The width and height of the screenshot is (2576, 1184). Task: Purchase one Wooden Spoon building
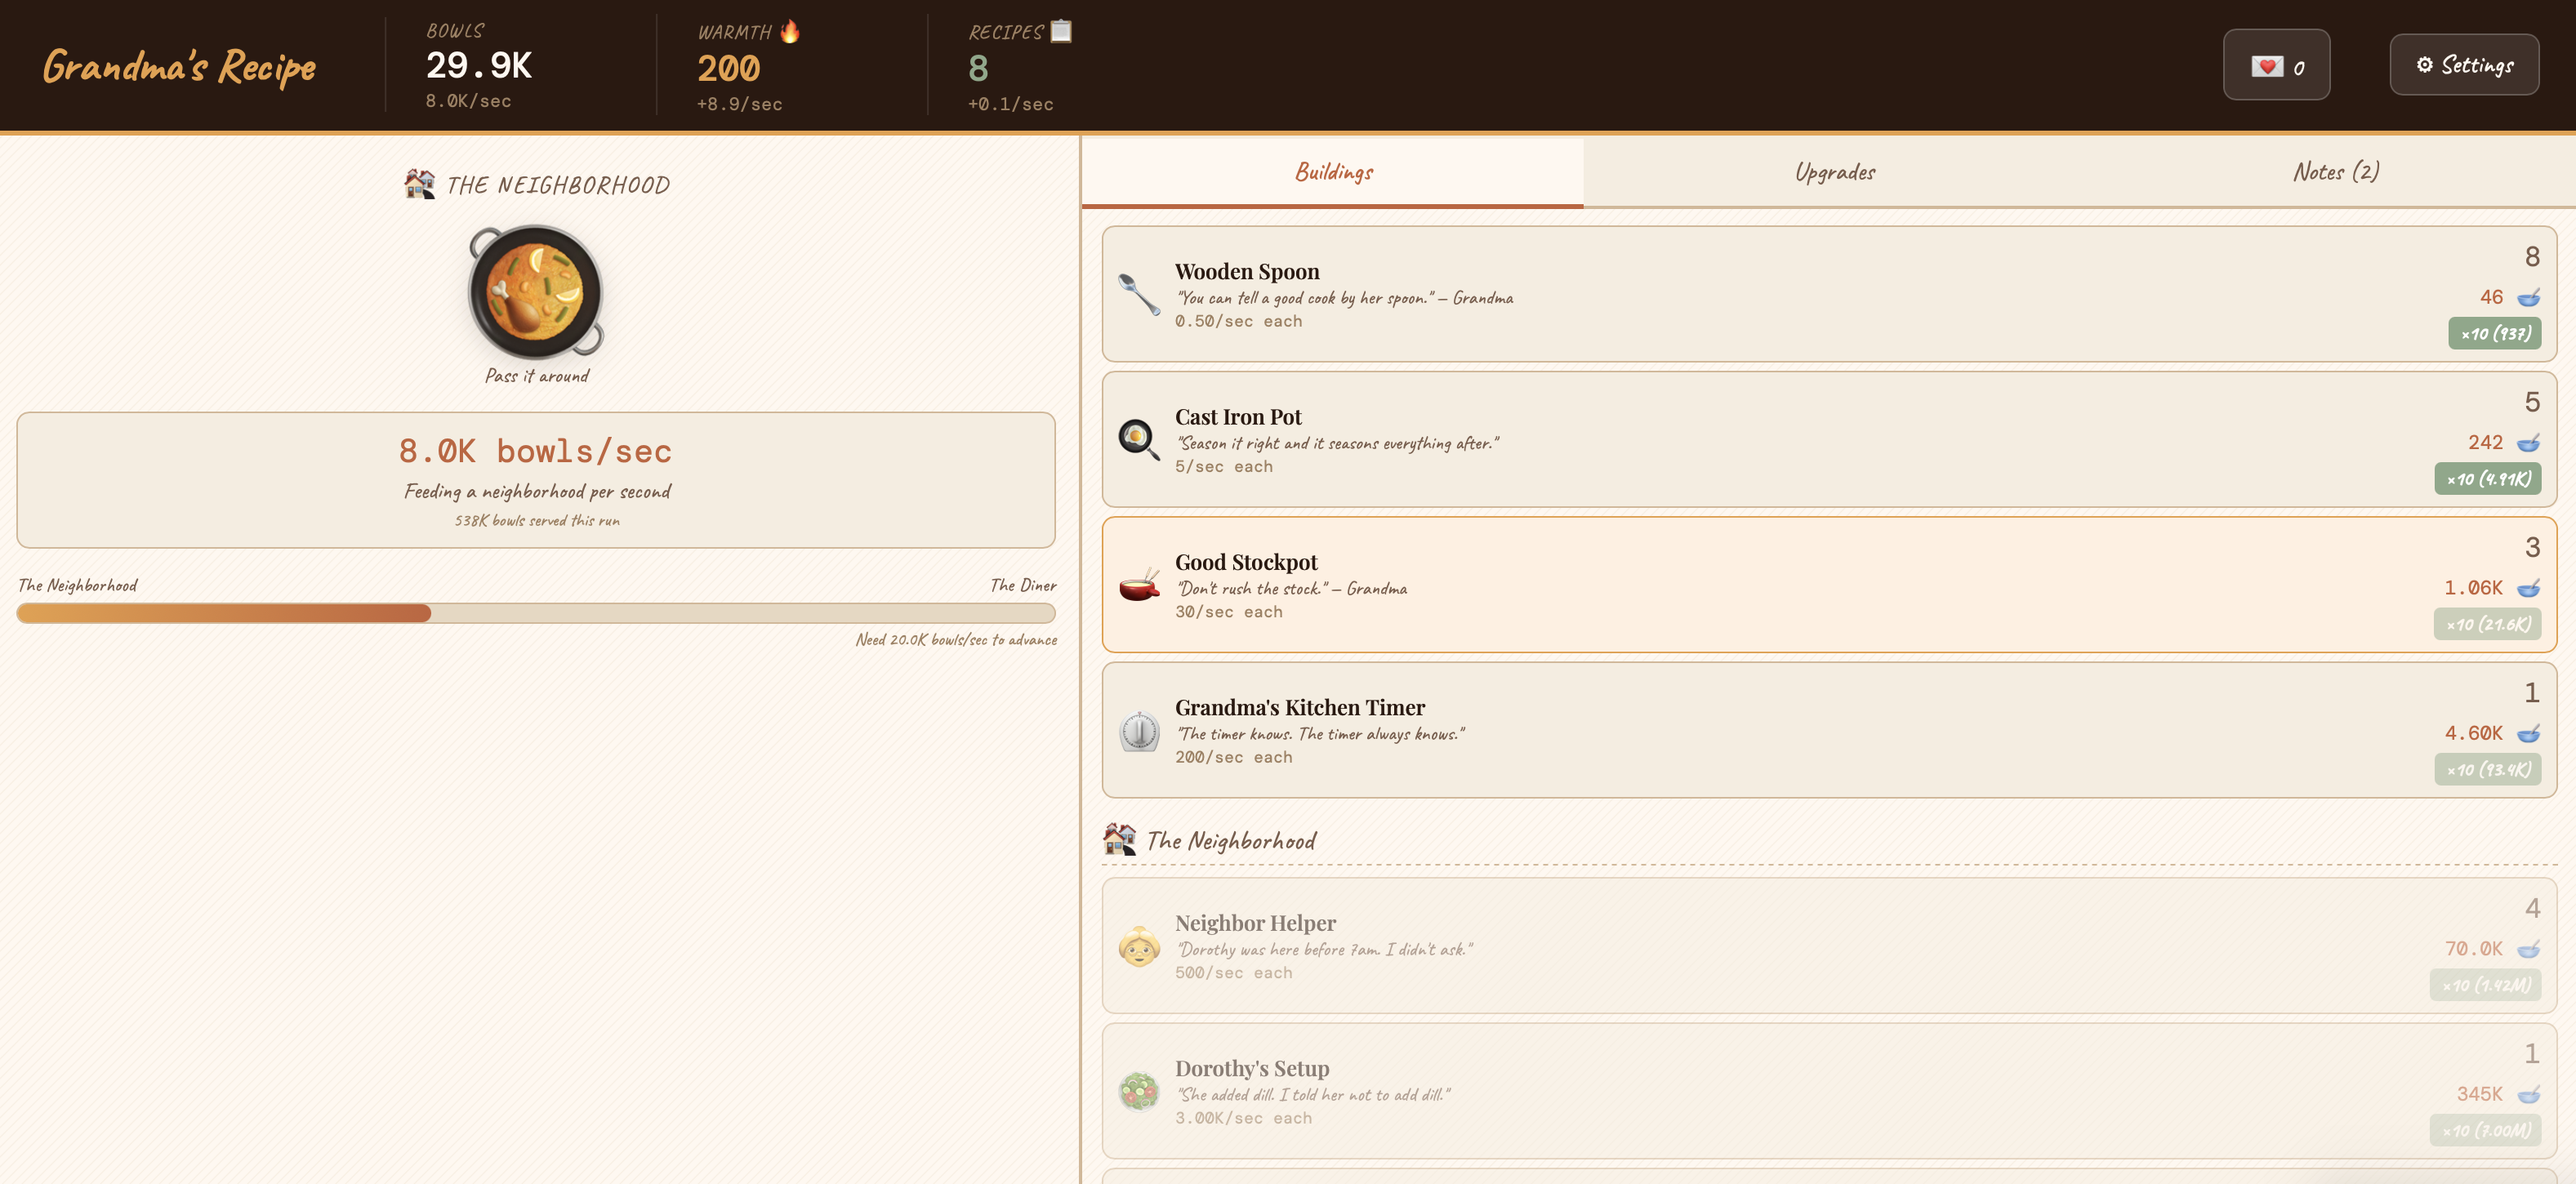(1829, 294)
